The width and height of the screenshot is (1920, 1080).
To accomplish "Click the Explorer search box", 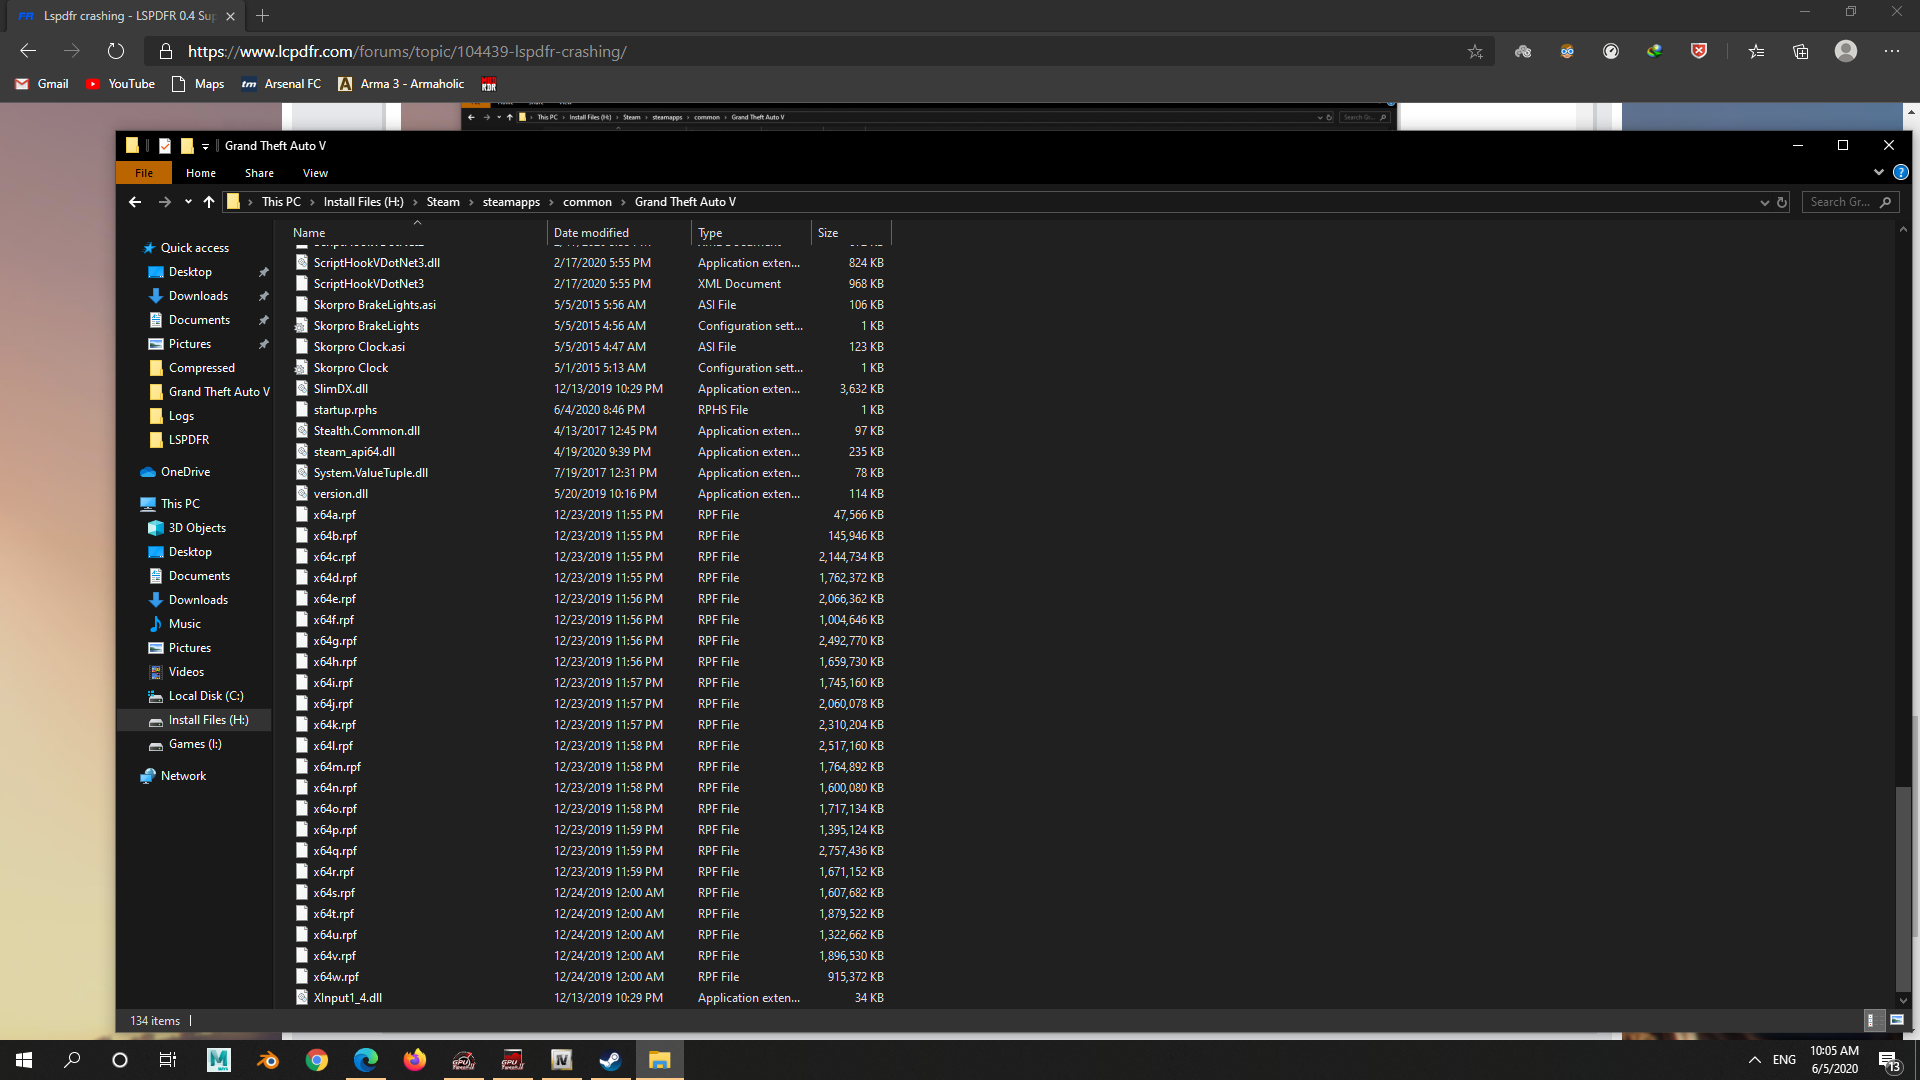I will [1840, 202].
